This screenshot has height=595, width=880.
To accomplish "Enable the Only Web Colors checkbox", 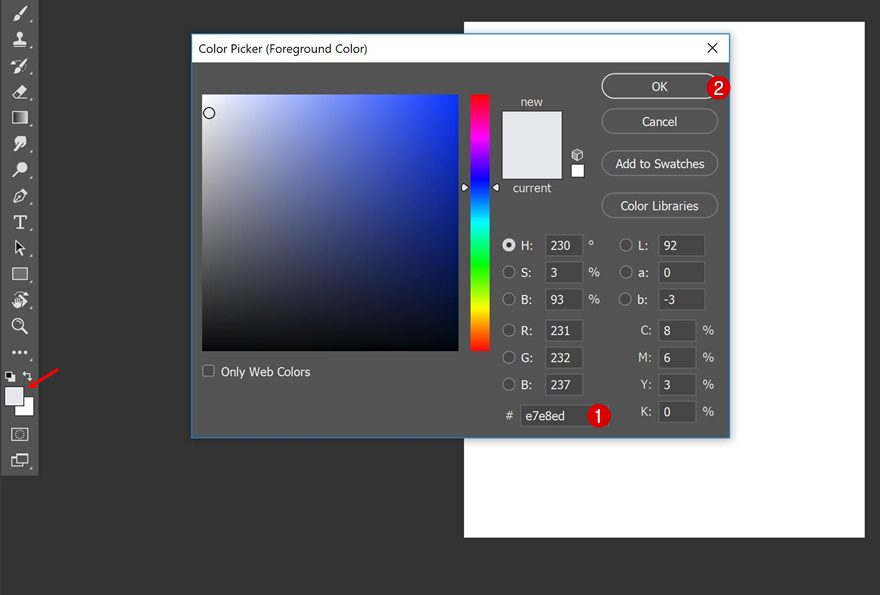I will [x=208, y=371].
